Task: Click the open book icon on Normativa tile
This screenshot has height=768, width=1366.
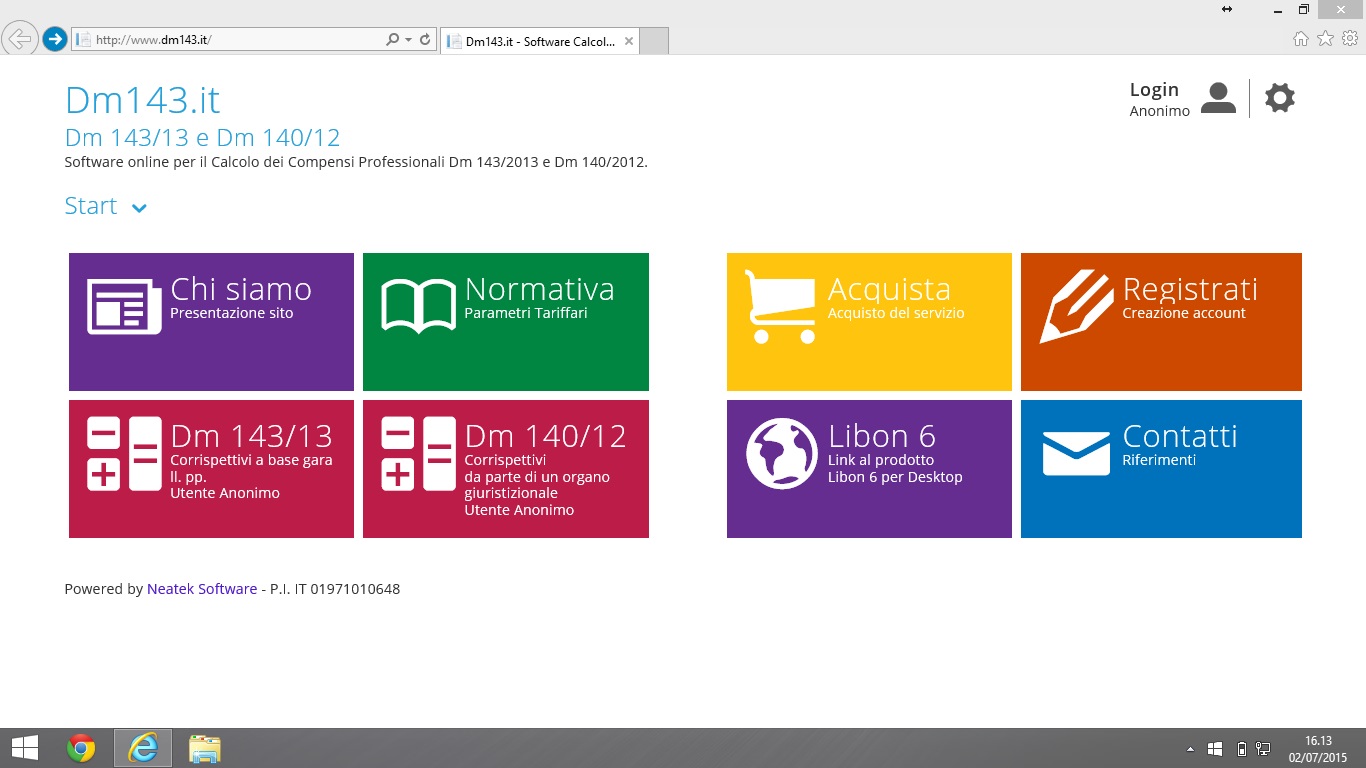Action: coord(419,306)
